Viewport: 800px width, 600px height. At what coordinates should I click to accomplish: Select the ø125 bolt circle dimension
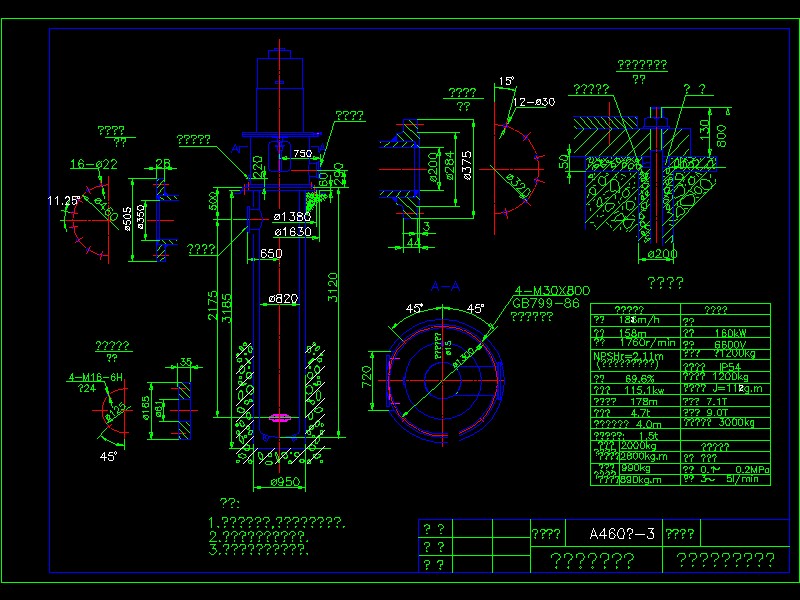pos(117,413)
